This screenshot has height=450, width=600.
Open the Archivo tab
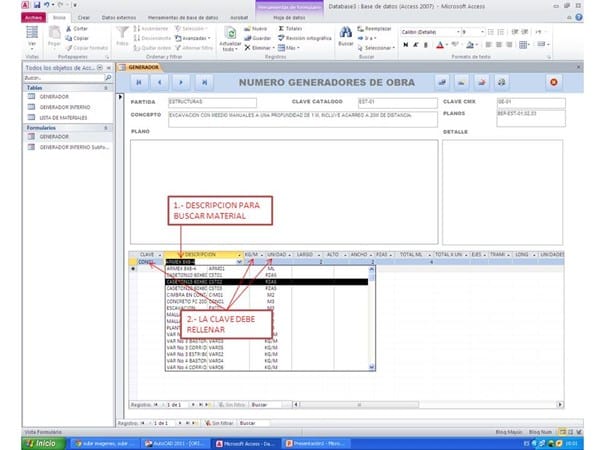click(x=34, y=18)
